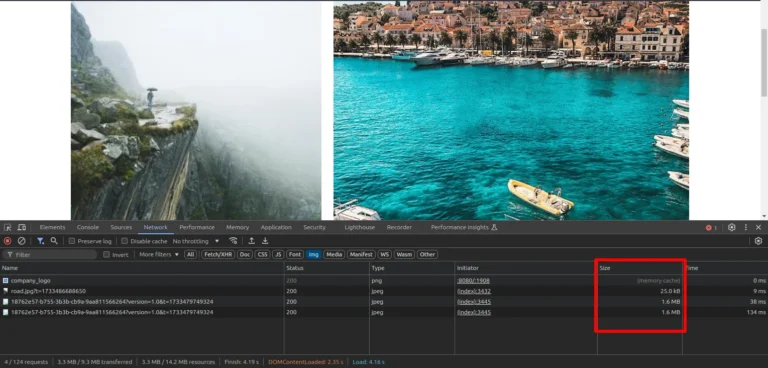768x368 pixels.
Task: Toggle the CSS type filter
Action: (x=263, y=254)
